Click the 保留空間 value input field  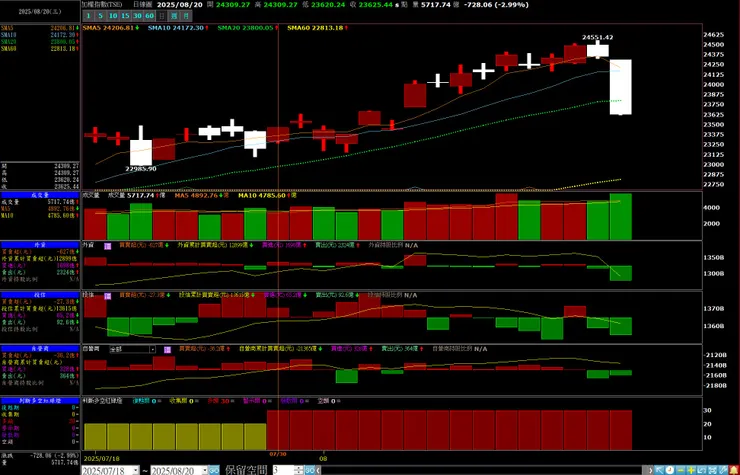(x=283, y=471)
